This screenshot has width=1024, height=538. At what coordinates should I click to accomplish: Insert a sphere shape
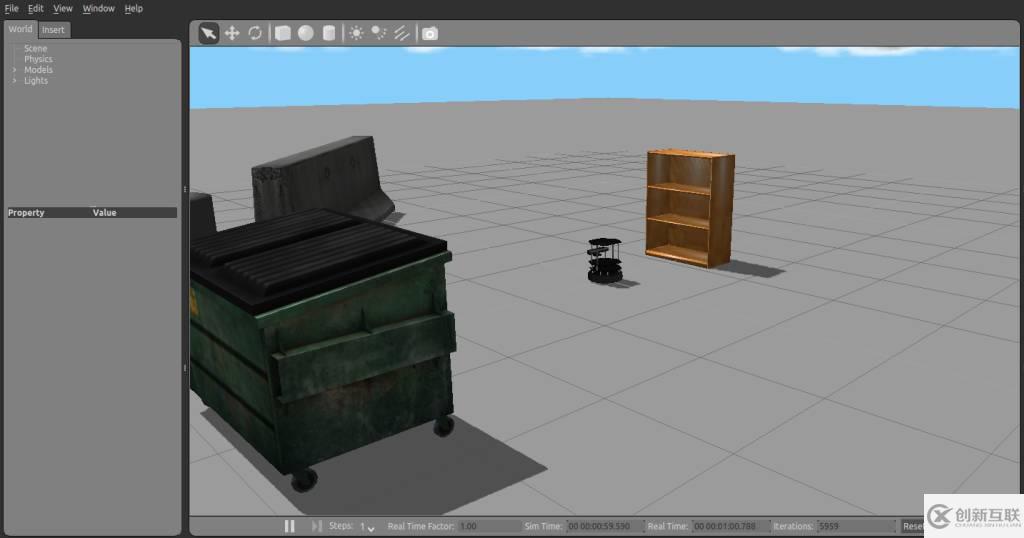point(306,33)
